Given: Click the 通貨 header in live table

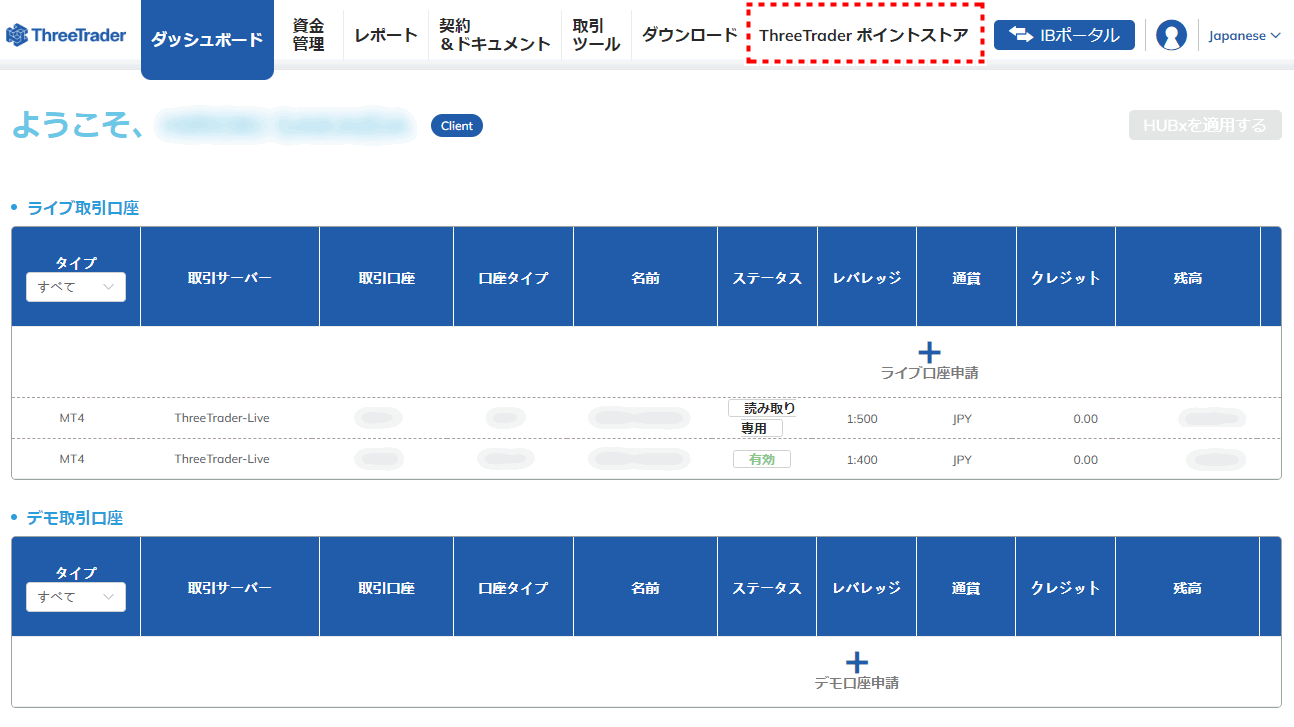Looking at the screenshot, I should (966, 278).
